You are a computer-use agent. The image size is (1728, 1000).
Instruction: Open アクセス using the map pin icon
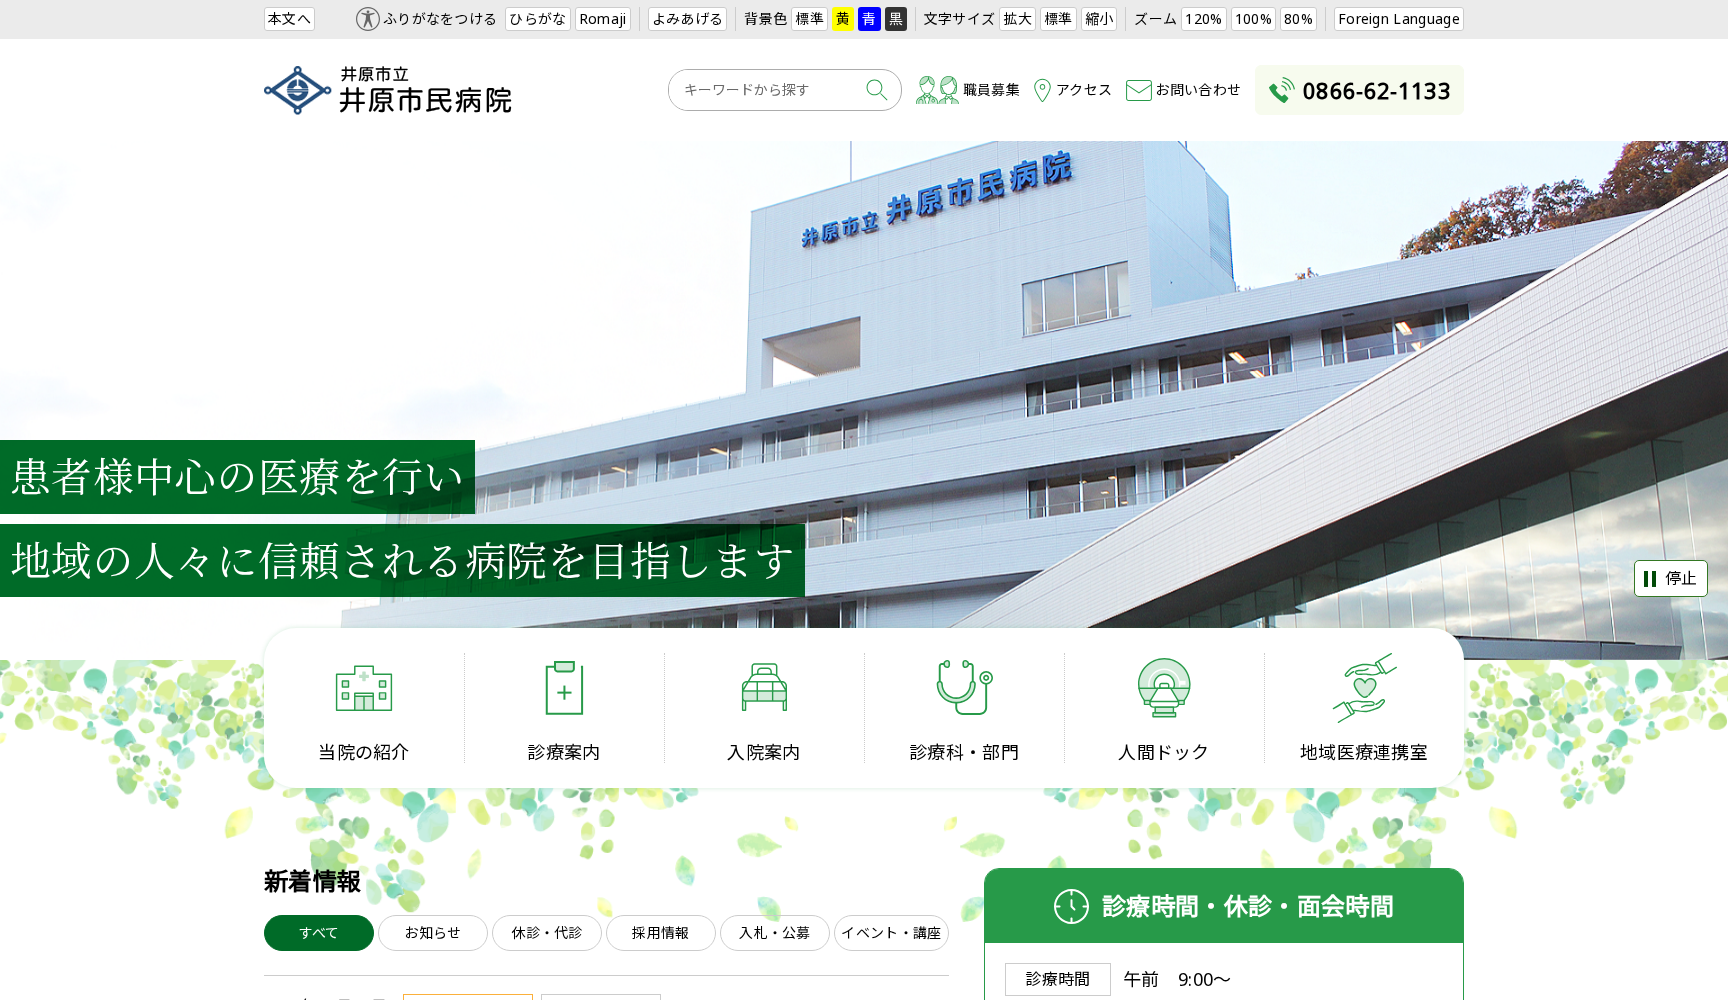coord(1044,90)
